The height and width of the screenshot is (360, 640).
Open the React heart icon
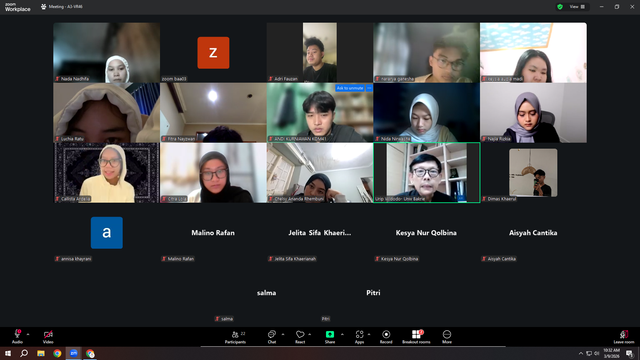300,334
